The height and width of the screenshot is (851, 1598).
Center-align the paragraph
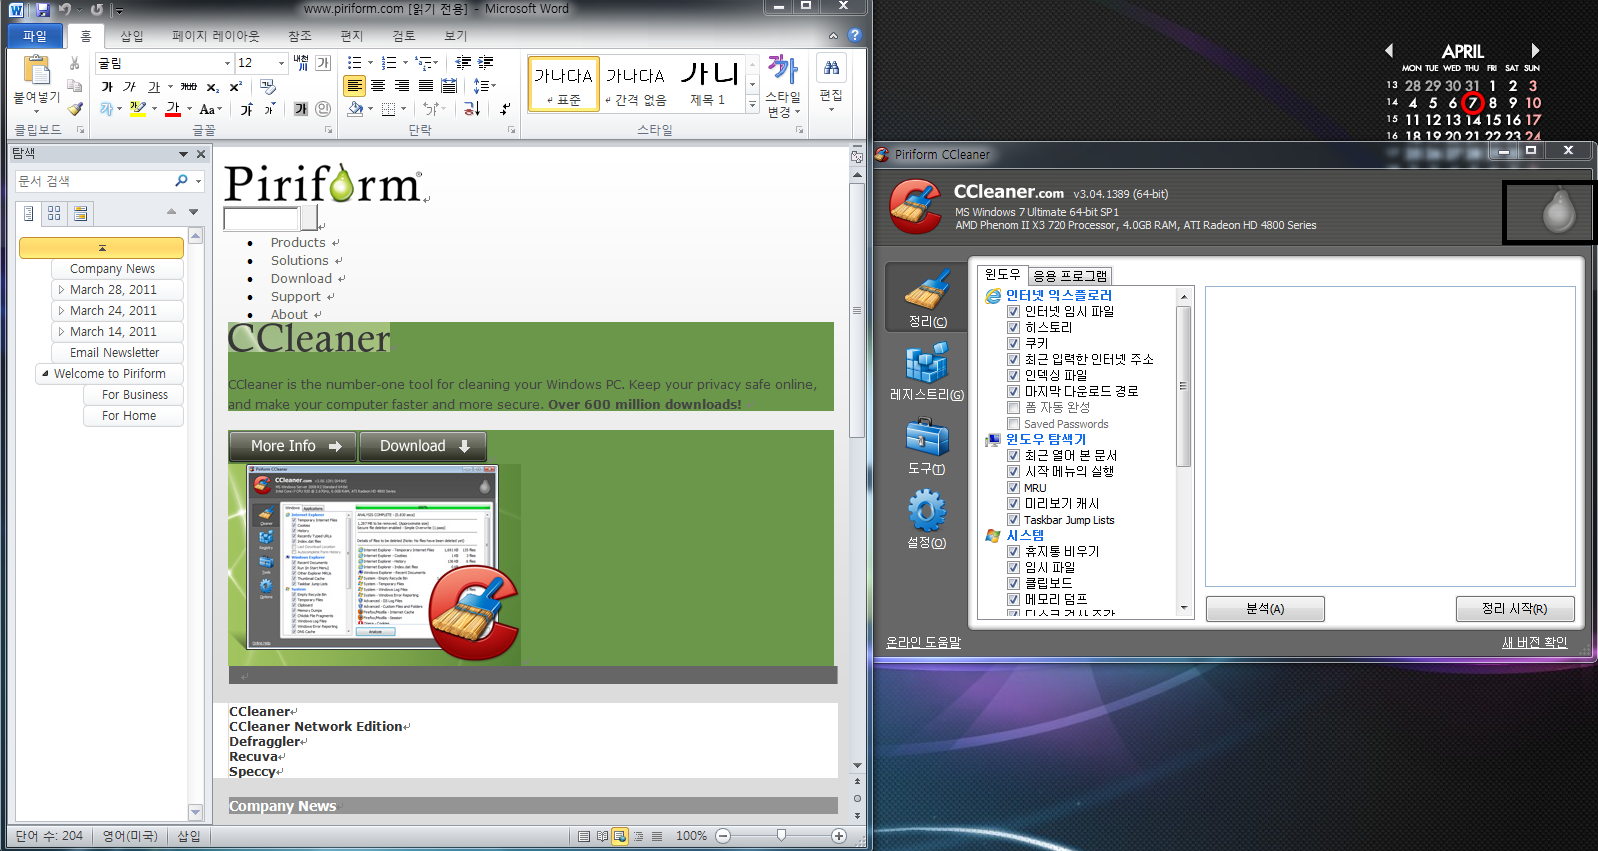[378, 86]
